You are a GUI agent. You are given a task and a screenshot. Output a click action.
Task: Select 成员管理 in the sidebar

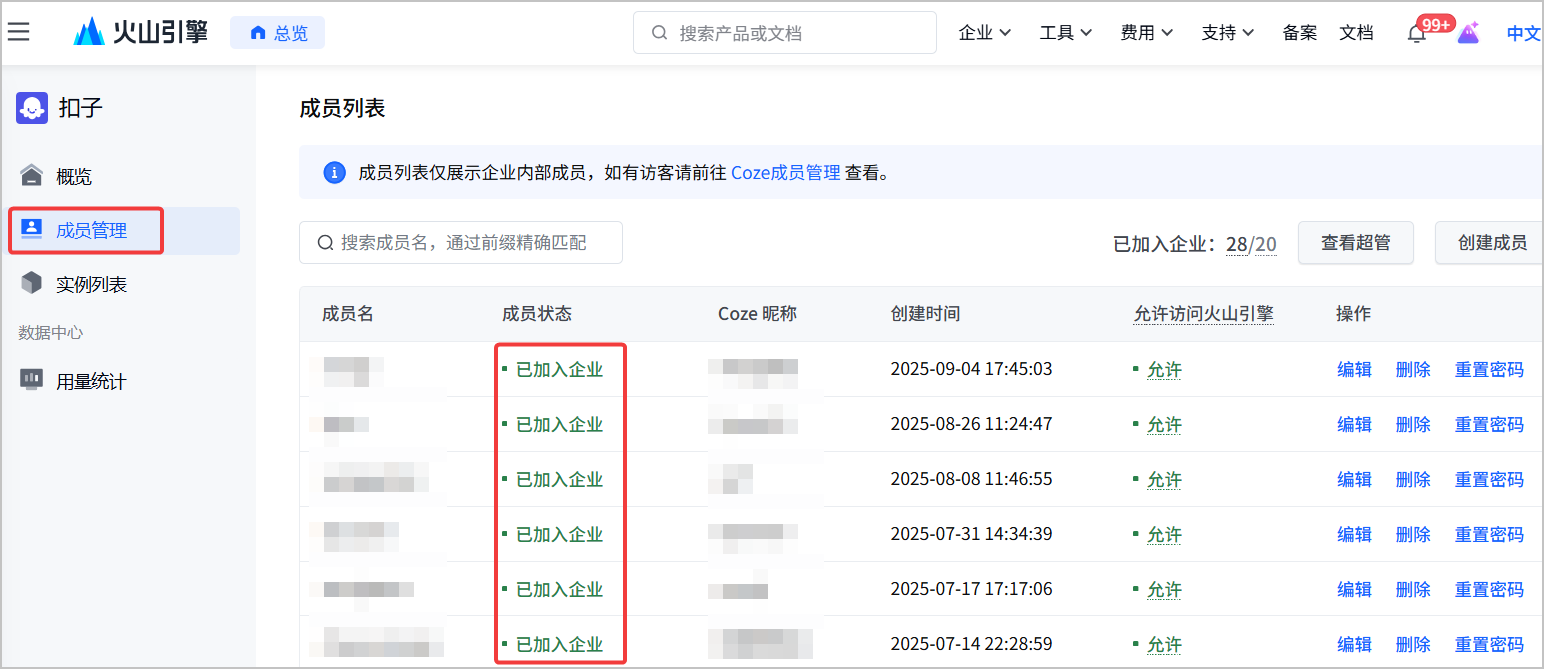click(91, 231)
